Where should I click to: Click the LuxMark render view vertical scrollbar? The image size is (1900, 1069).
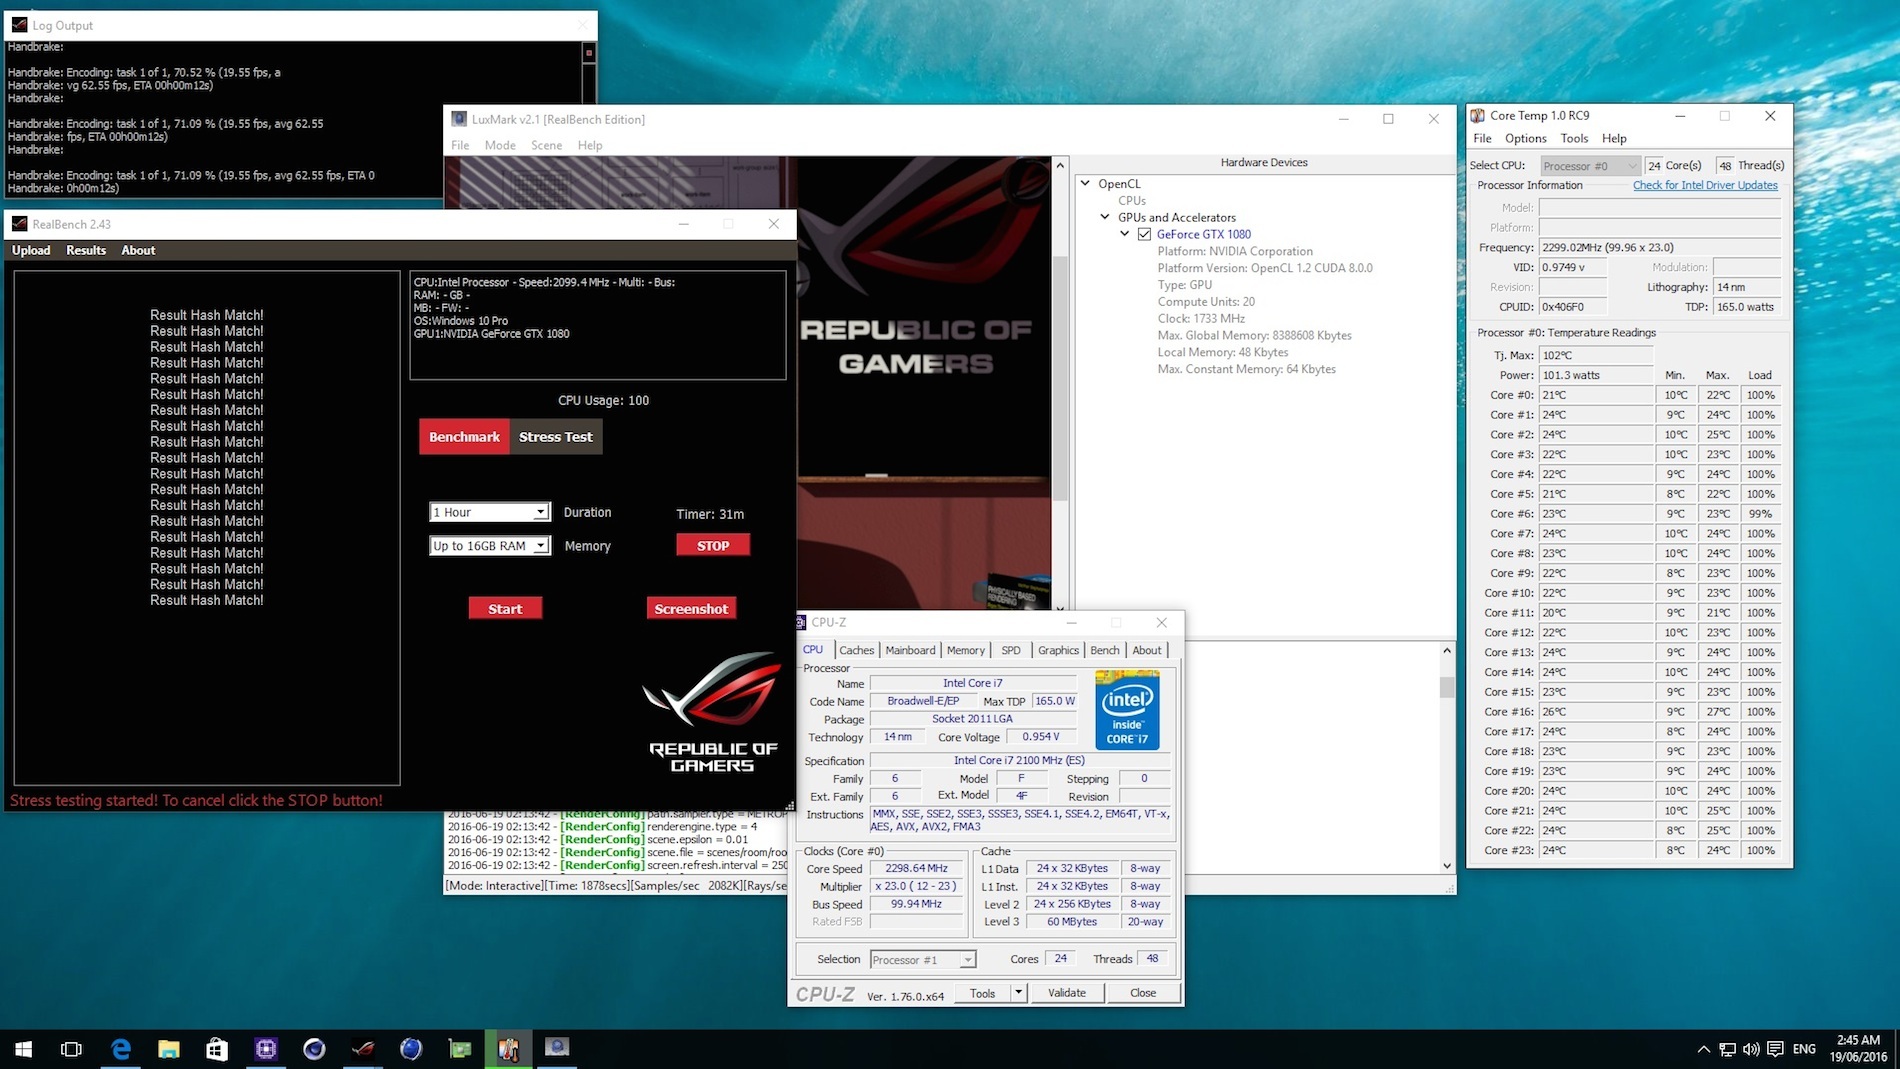(1060, 384)
